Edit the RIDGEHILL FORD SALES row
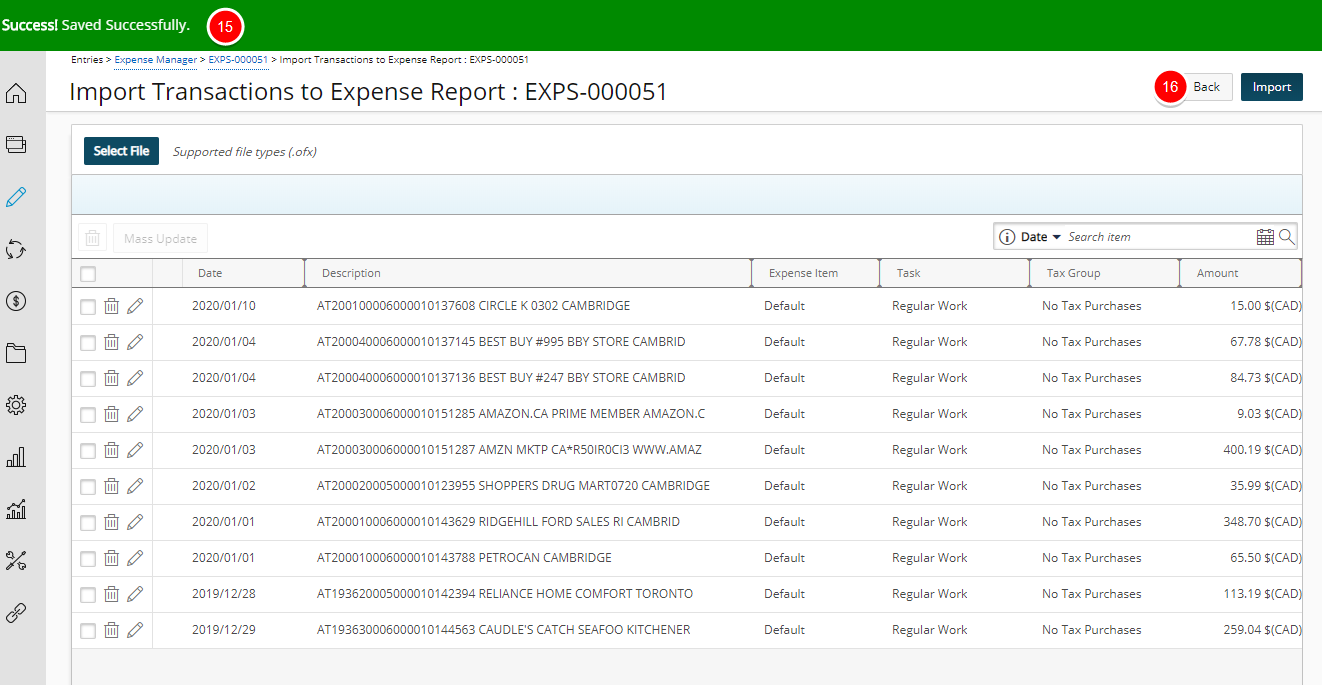Image resolution: width=1322 pixels, height=685 pixels. 135,522
